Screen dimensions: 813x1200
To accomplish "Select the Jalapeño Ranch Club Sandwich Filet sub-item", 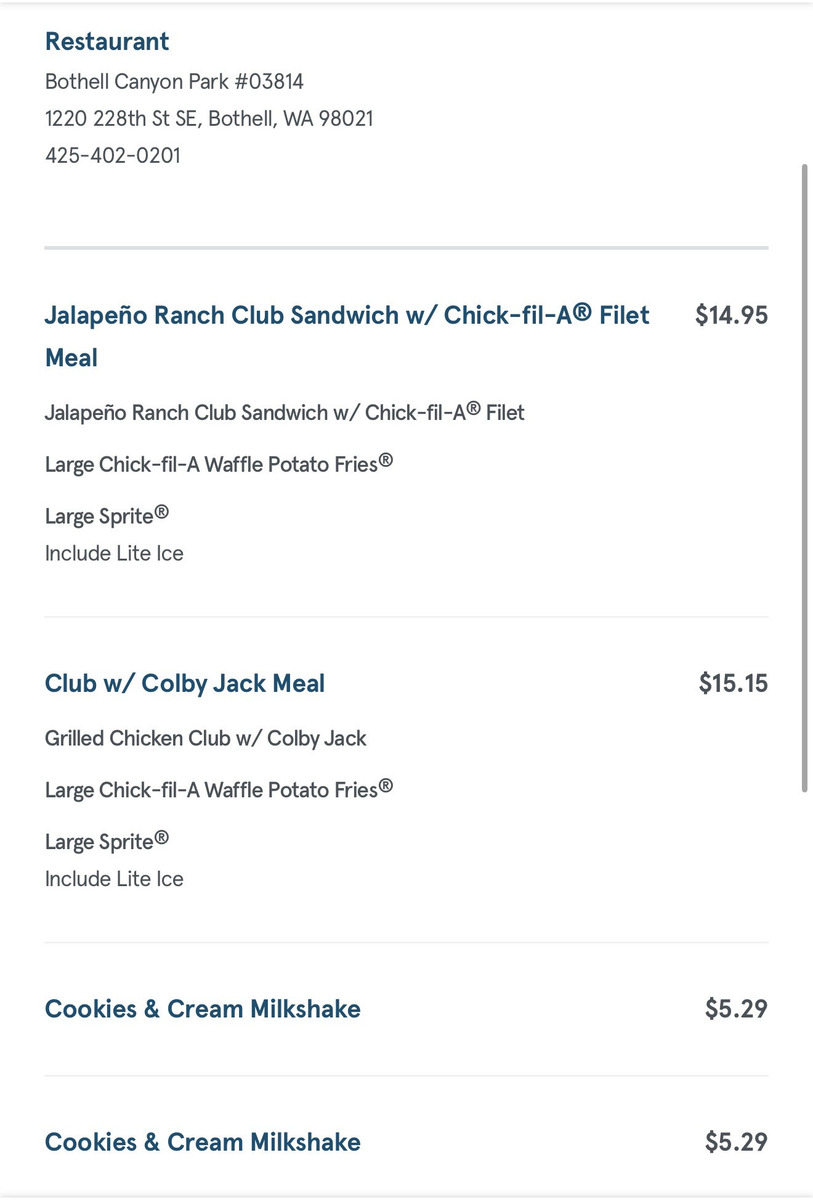I will click(284, 412).
